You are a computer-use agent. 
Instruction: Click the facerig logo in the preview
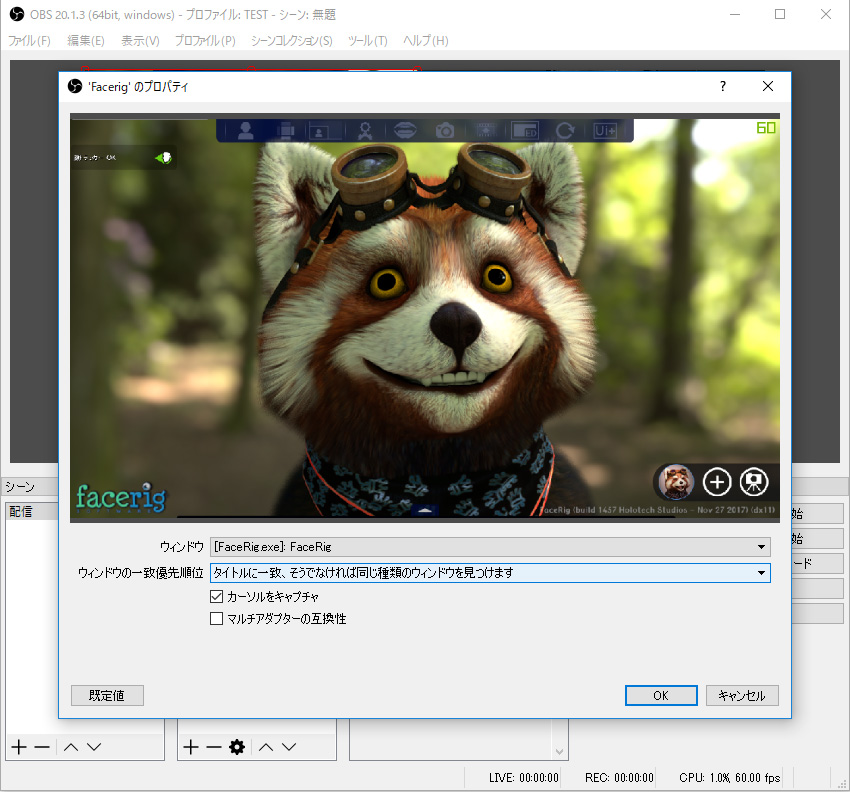point(121,497)
